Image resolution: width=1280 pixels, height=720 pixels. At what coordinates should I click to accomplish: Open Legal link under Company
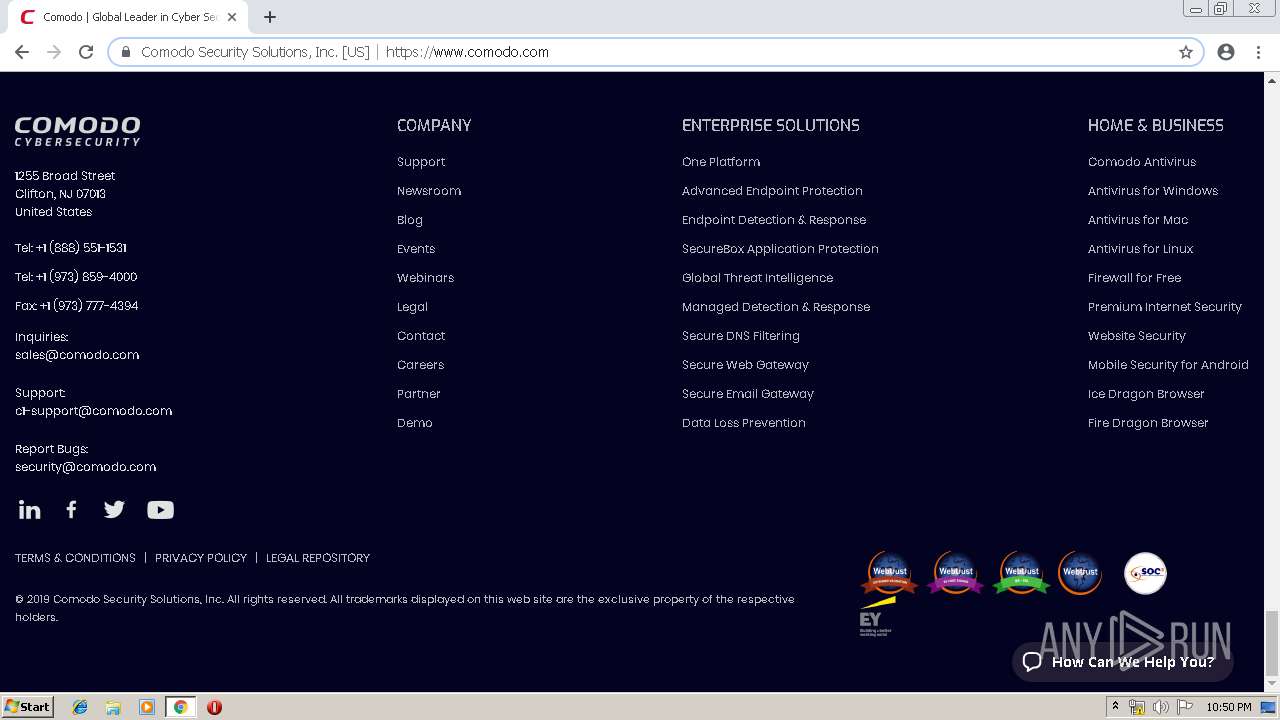click(x=412, y=307)
